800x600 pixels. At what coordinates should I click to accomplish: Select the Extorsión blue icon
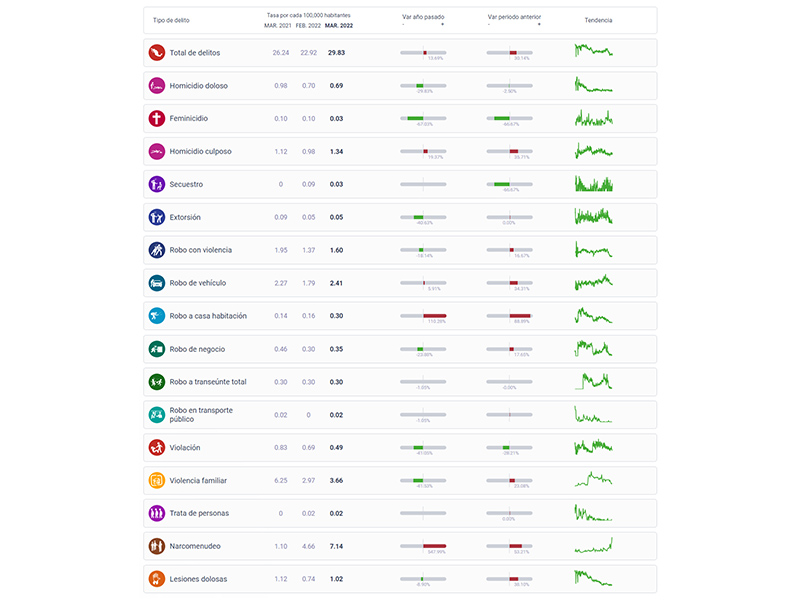[x=157, y=217]
